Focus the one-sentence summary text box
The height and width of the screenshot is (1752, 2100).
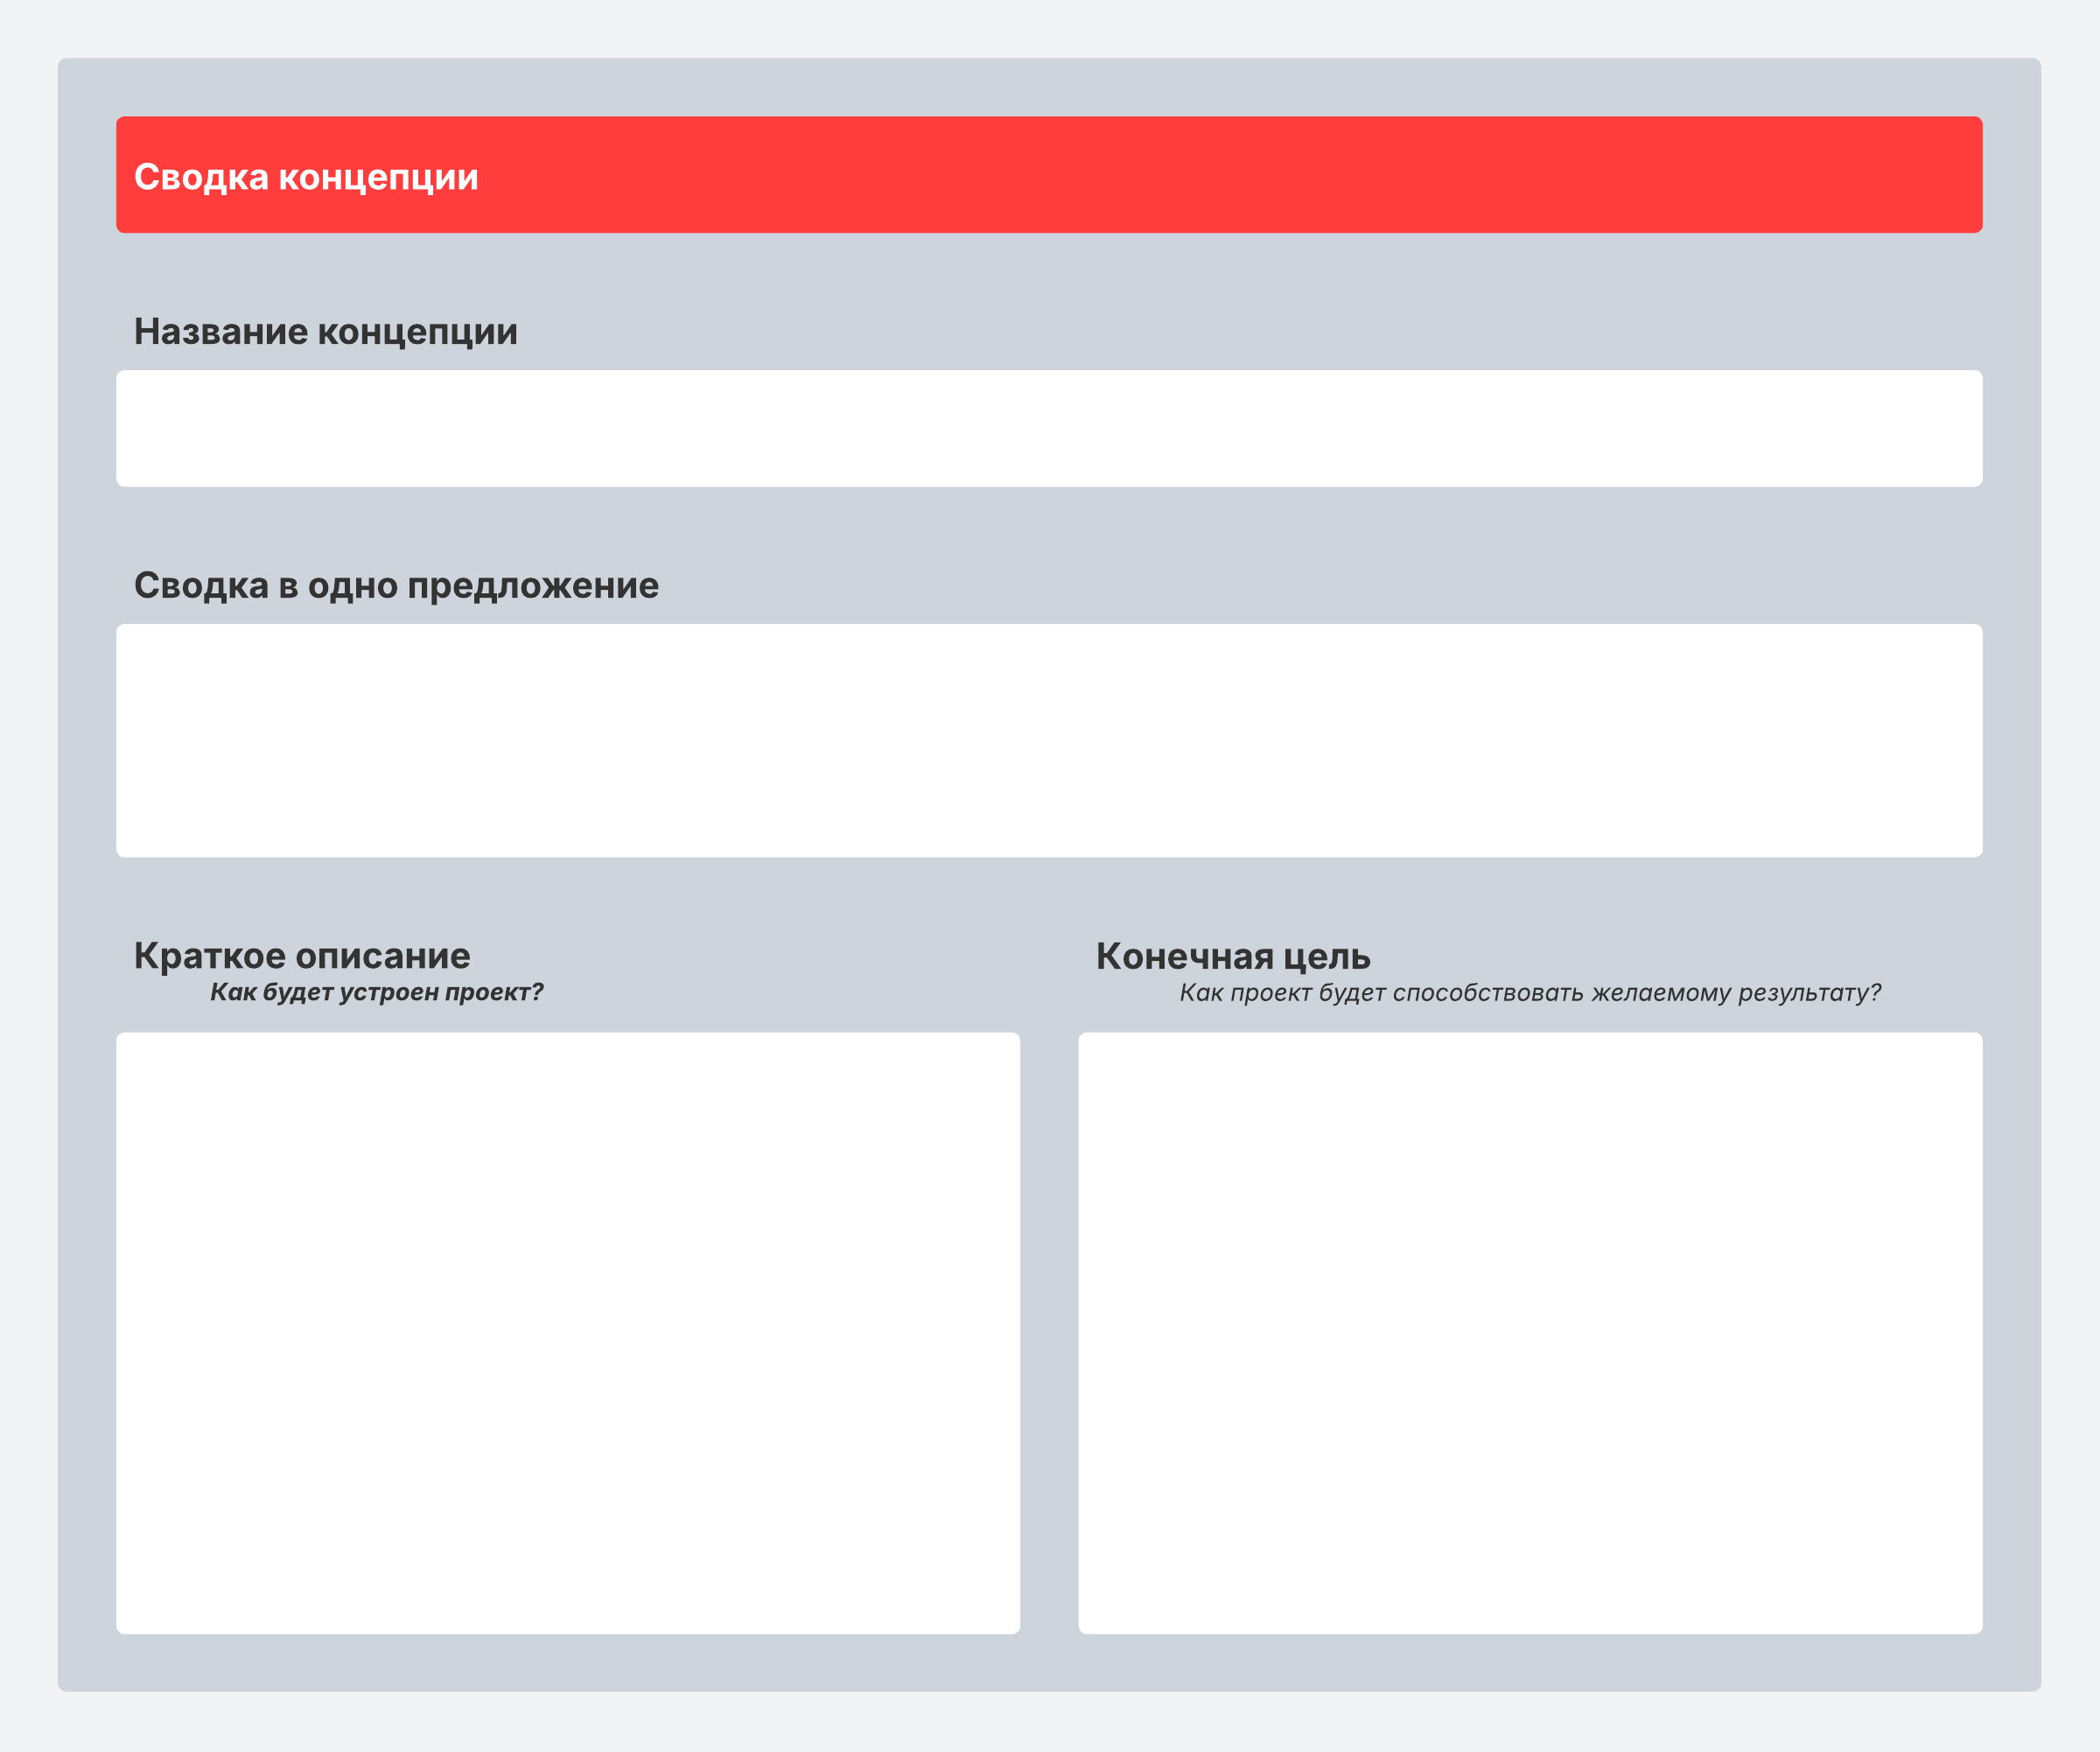[x=1049, y=741]
